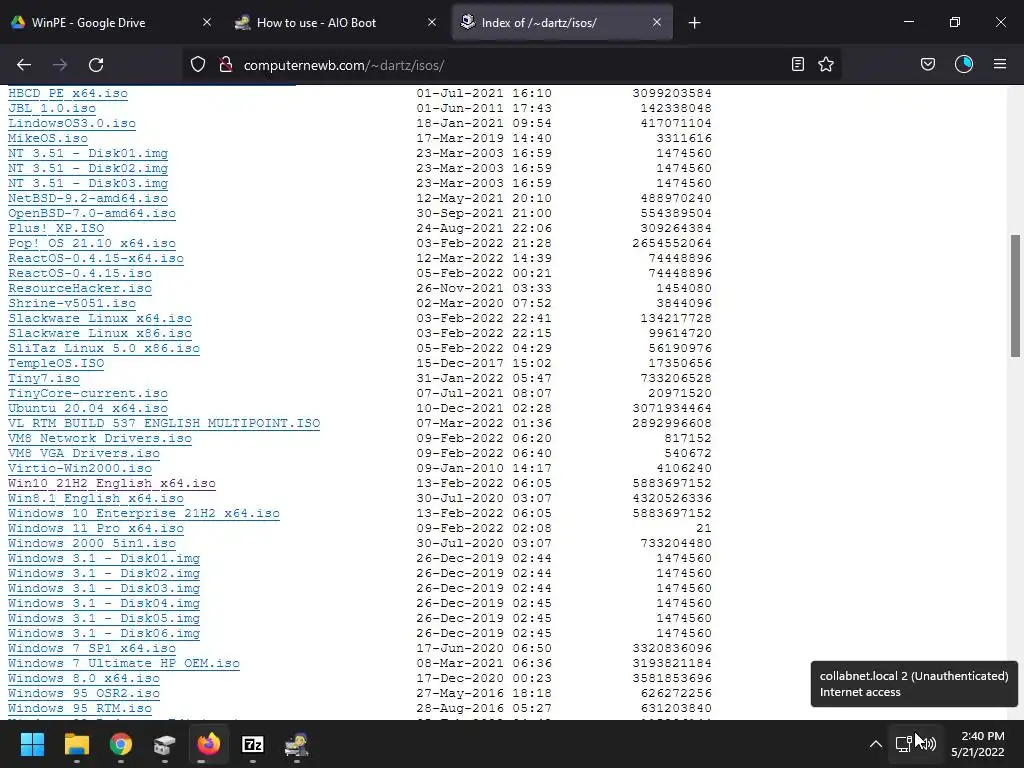This screenshot has width=1024, height=768.
Task: Open SliTaz_Linux_5.0_x86.iso link
Action: [x=104, y=349]
